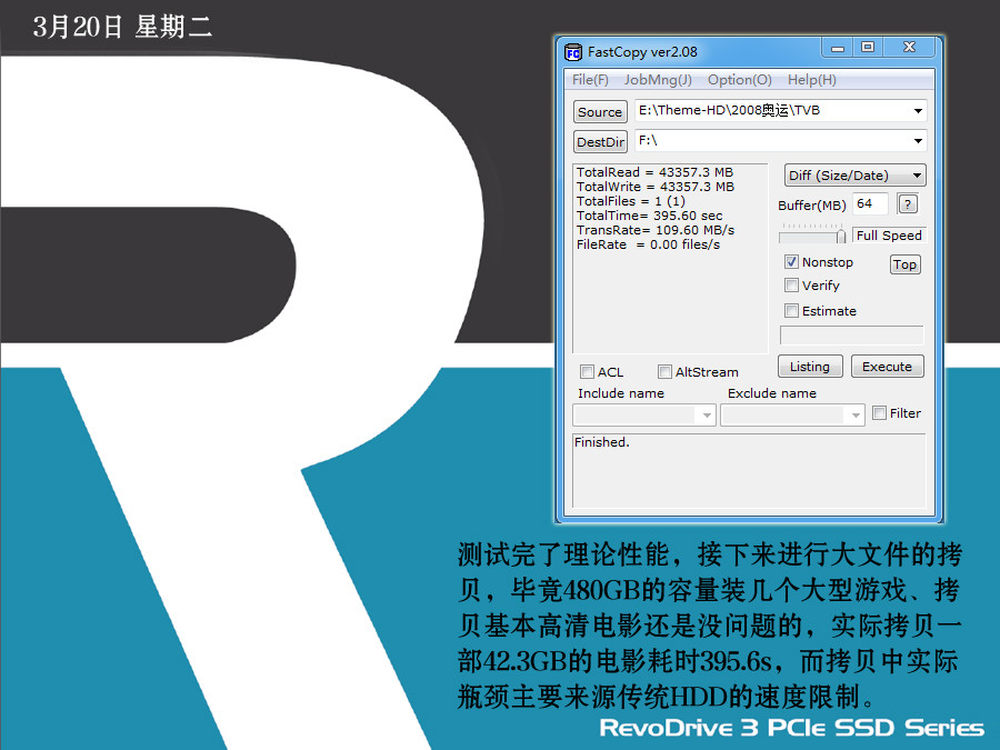Uncheck the Nonstop checkbox
The image size is (1000, 750).
pos(791,261)
